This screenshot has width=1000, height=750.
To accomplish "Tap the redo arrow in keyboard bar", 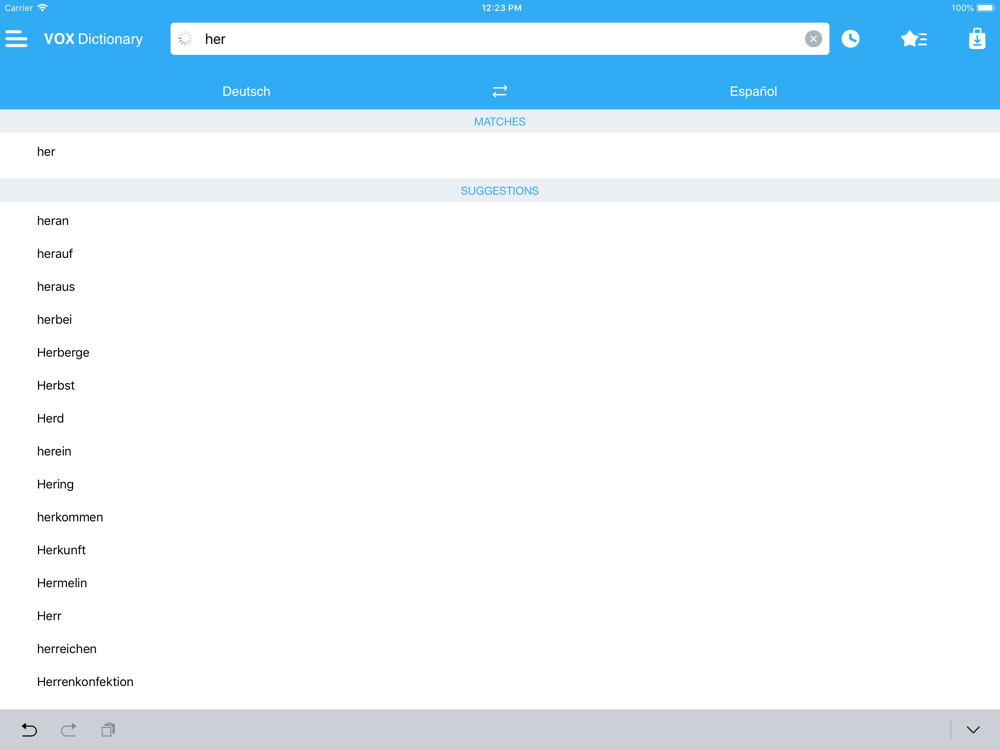I will (69, 730).
